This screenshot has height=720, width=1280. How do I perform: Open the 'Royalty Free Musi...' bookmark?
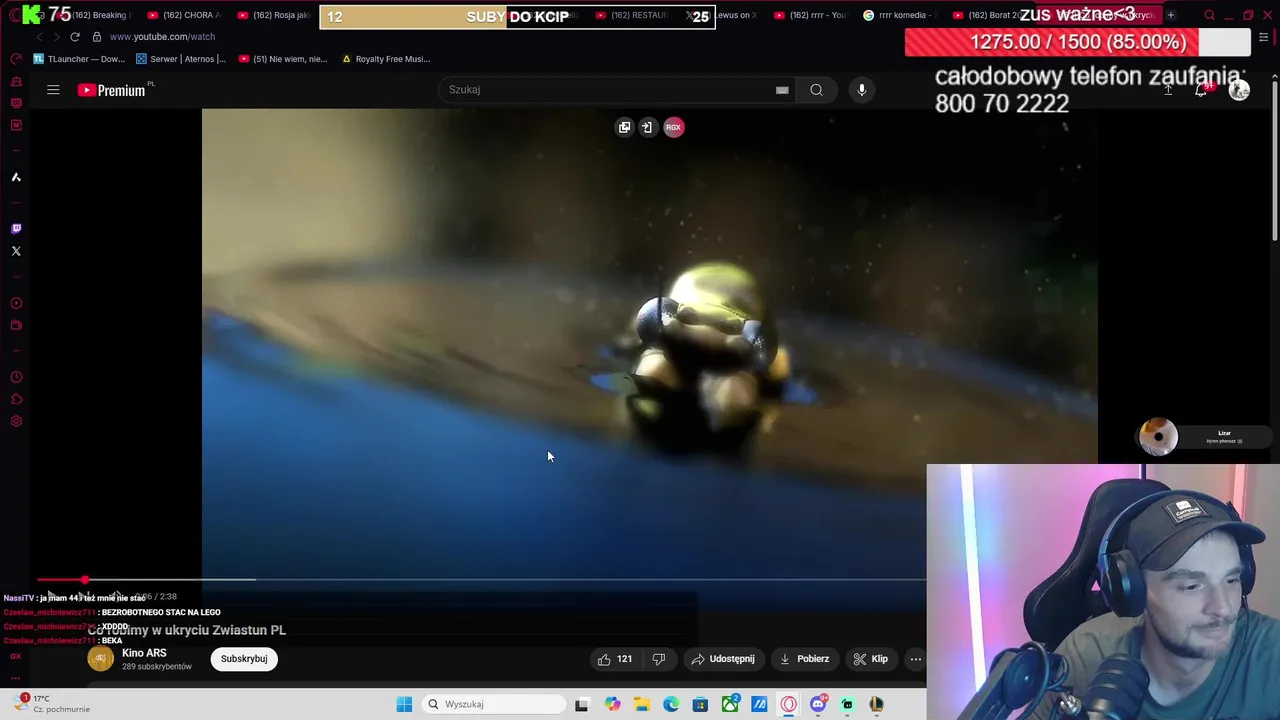point(386,59)
